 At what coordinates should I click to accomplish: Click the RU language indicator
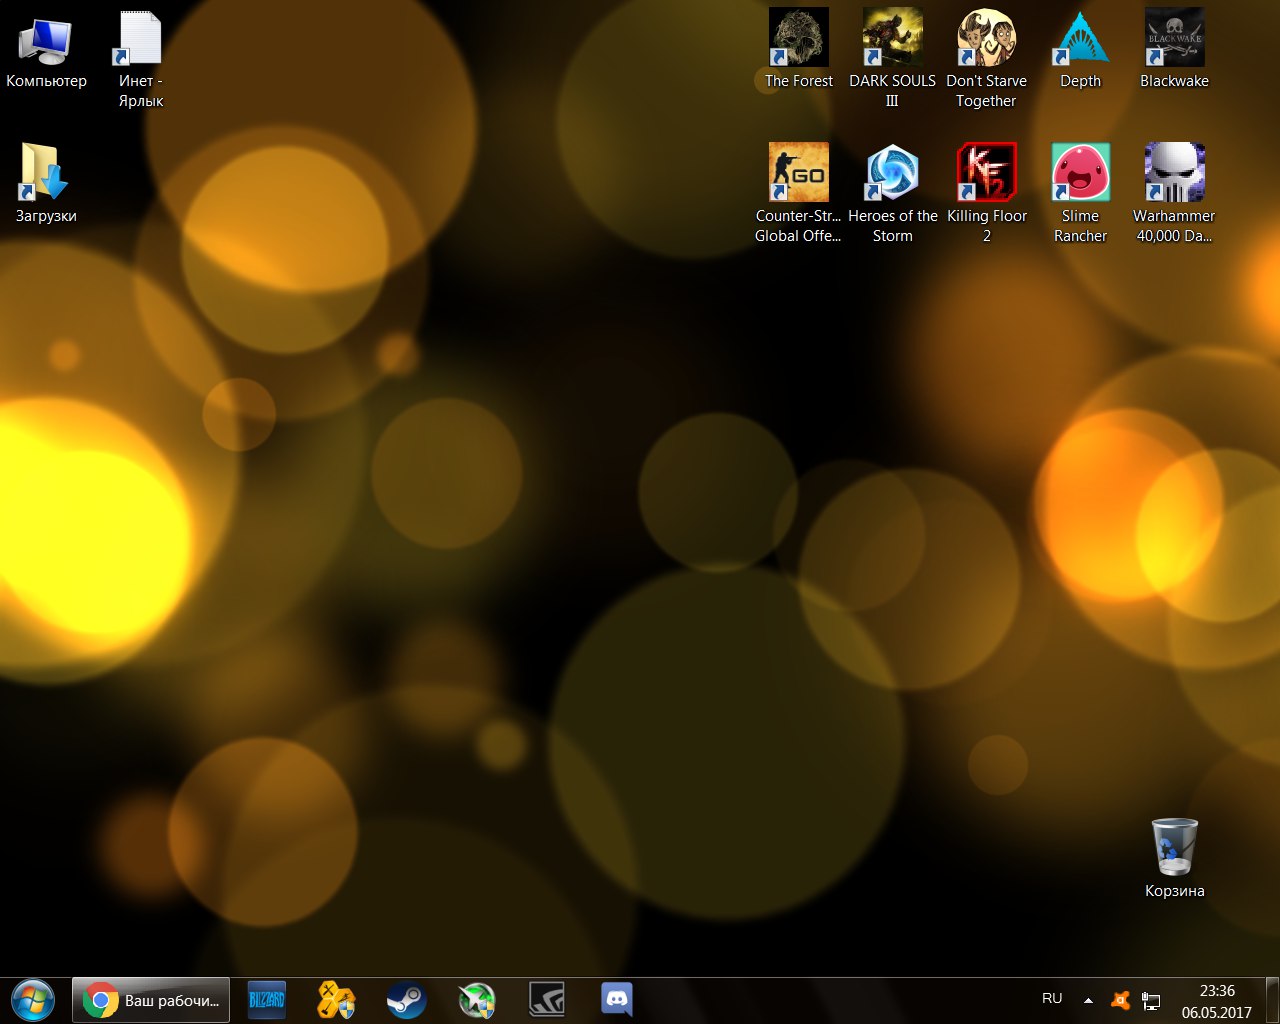click(1052, 998)
